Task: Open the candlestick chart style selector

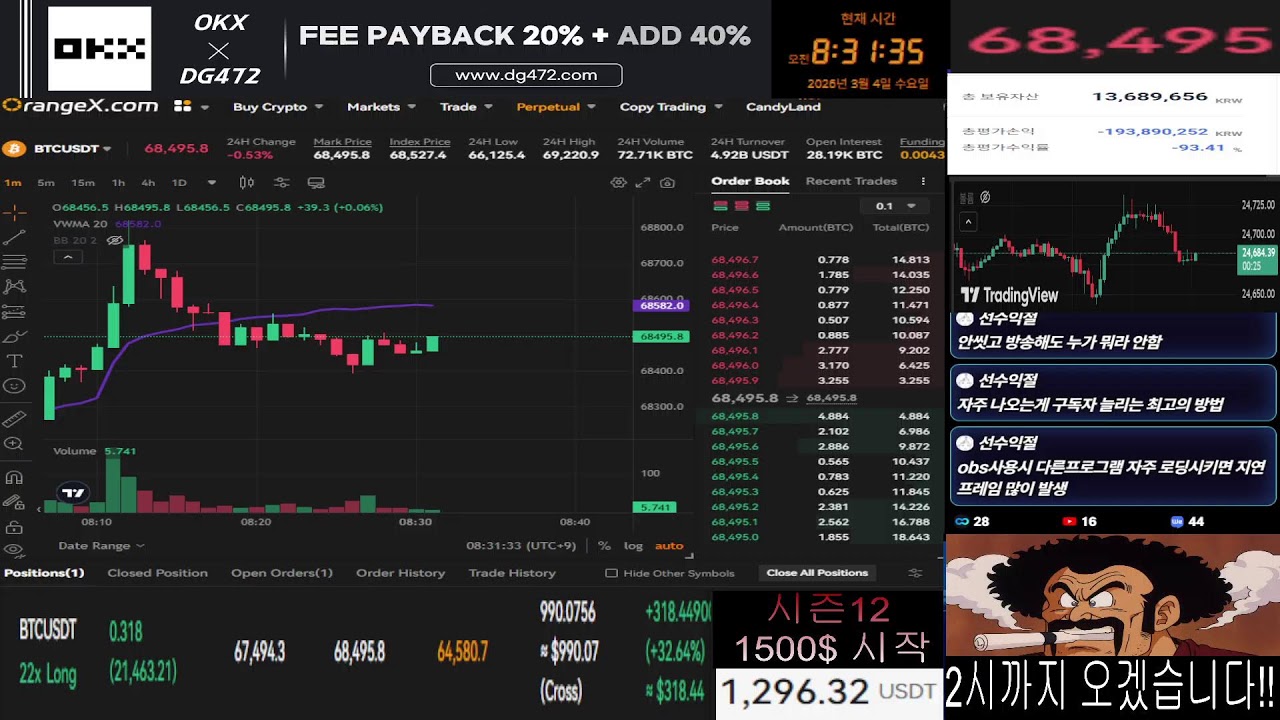Action: point(246,182)
